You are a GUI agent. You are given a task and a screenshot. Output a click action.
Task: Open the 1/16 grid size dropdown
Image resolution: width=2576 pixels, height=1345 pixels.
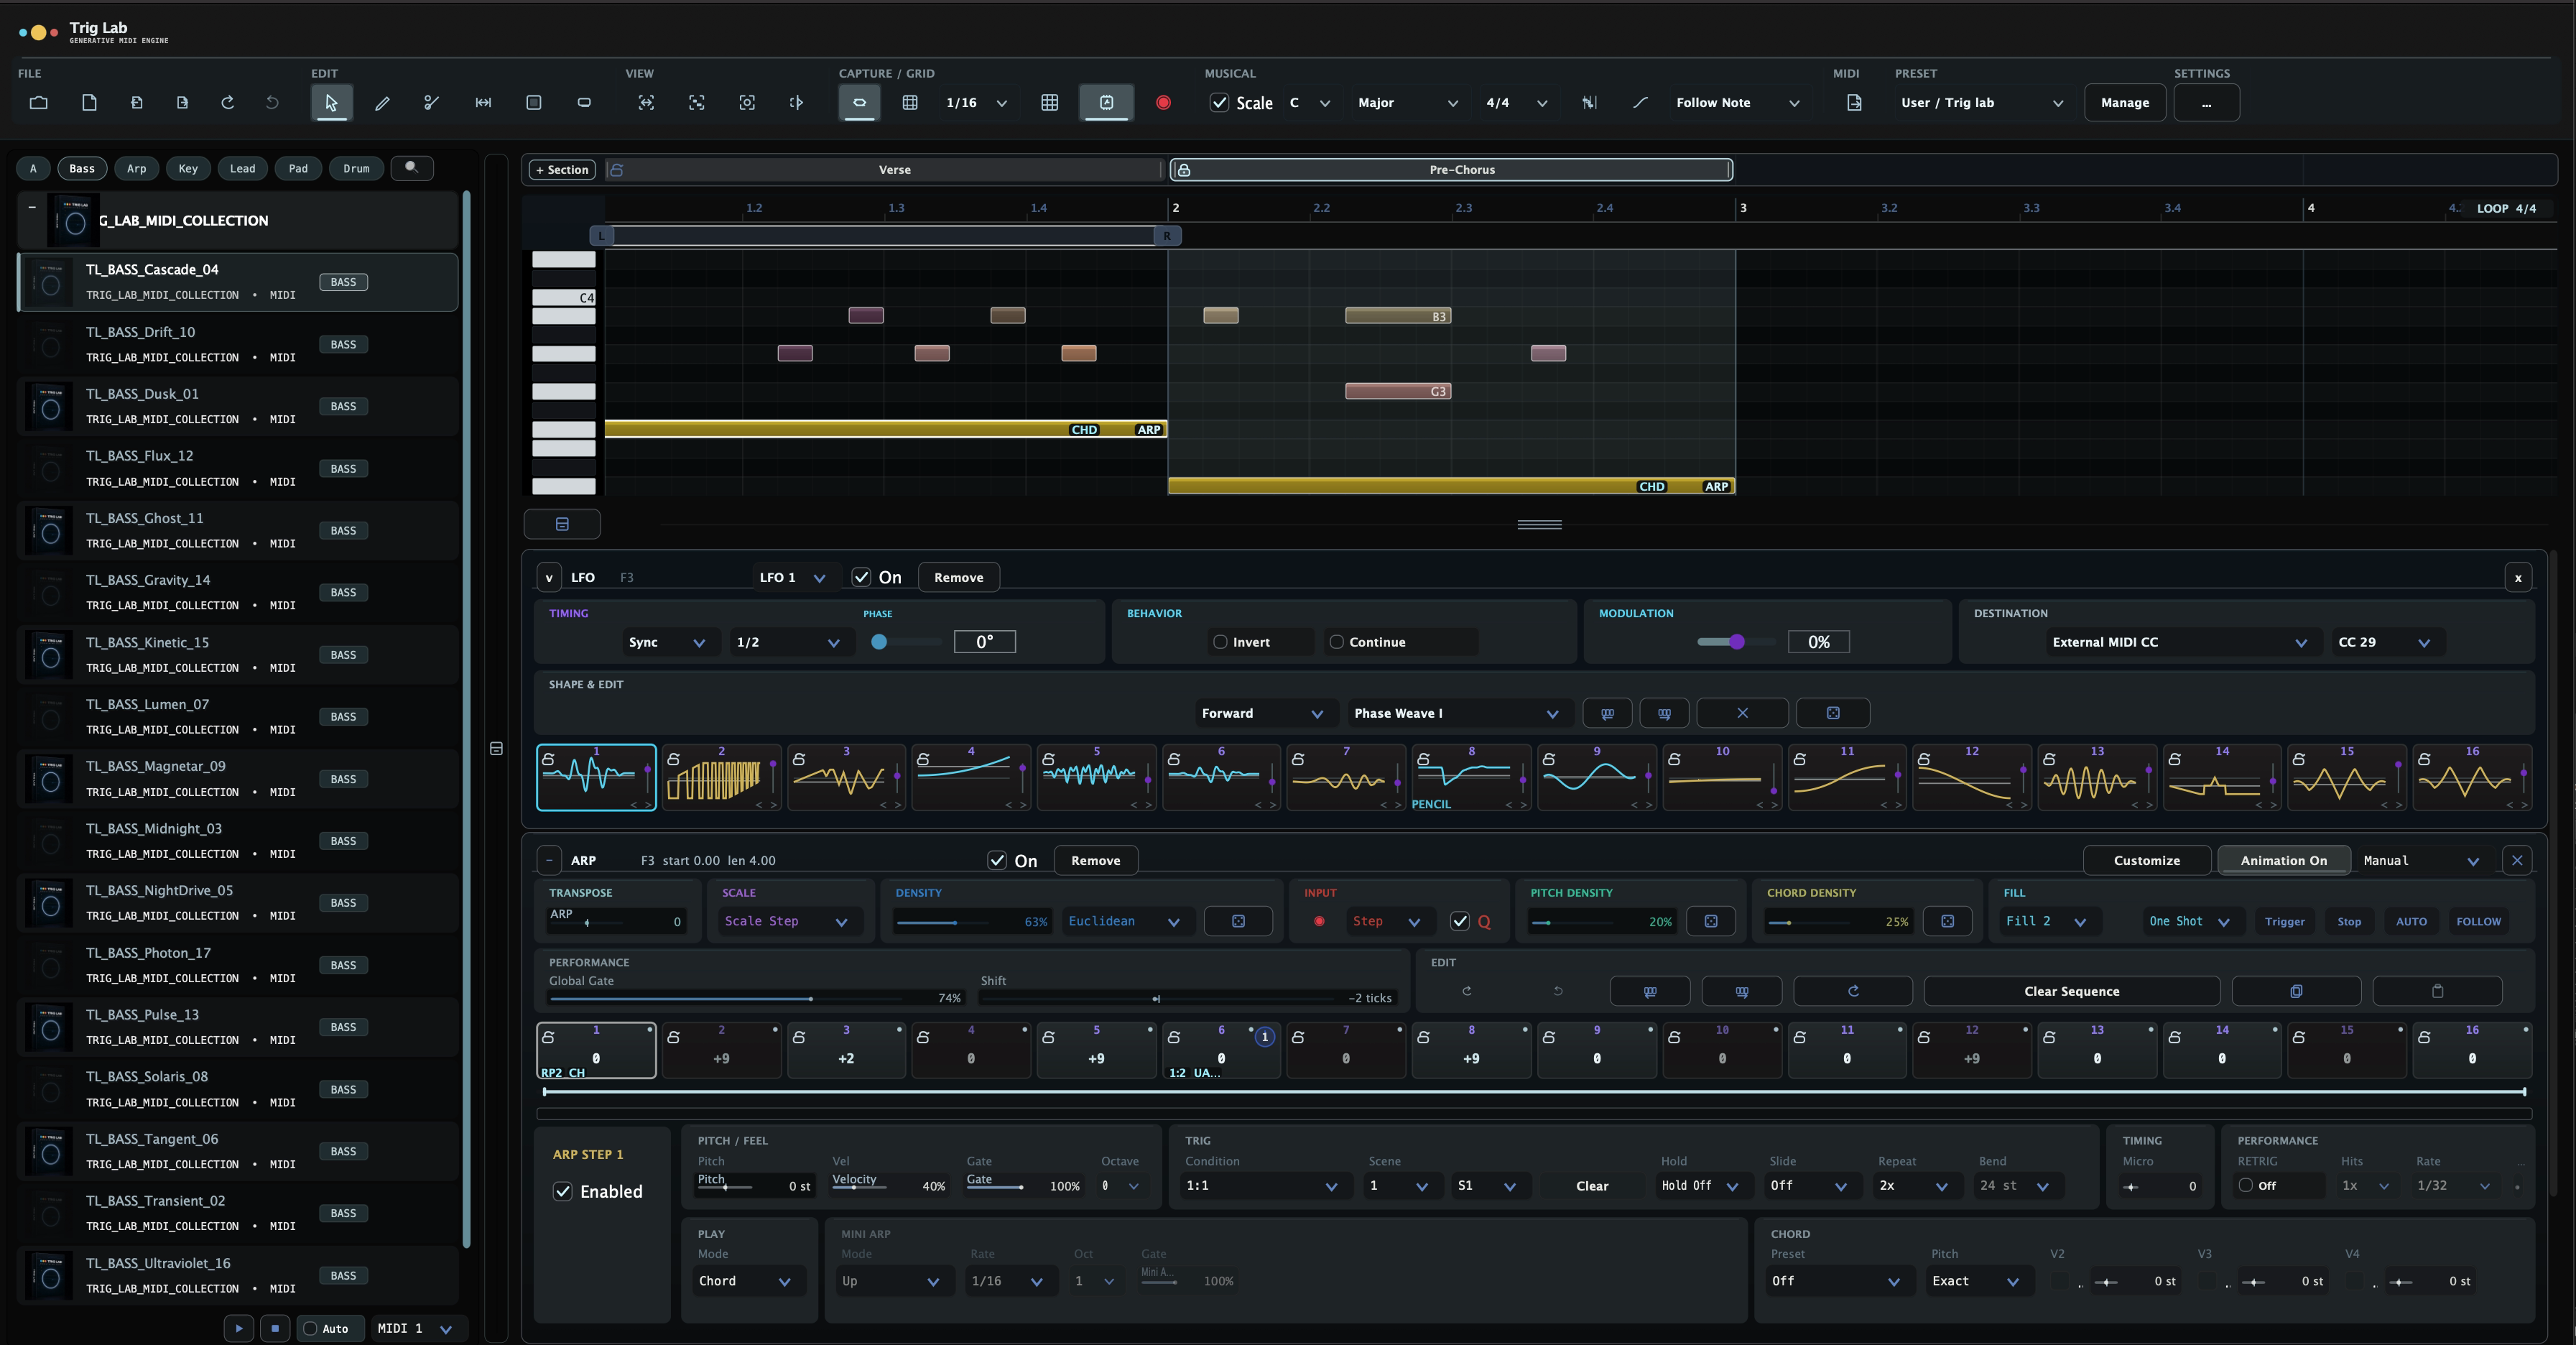[x=976, y=102]
